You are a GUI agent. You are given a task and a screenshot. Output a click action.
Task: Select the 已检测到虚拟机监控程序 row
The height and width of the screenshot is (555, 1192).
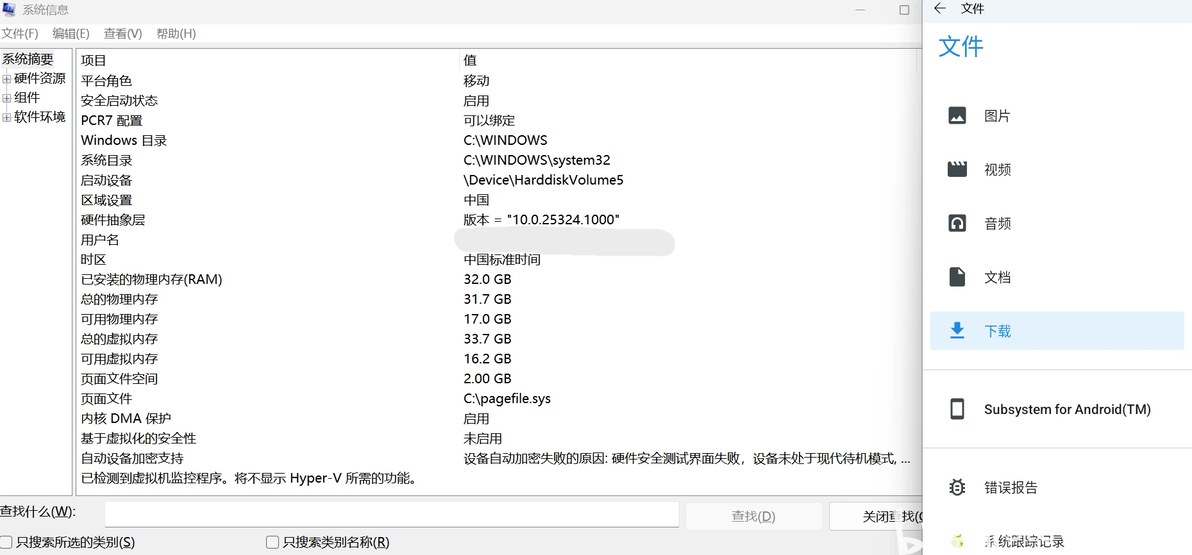(497, 479)
